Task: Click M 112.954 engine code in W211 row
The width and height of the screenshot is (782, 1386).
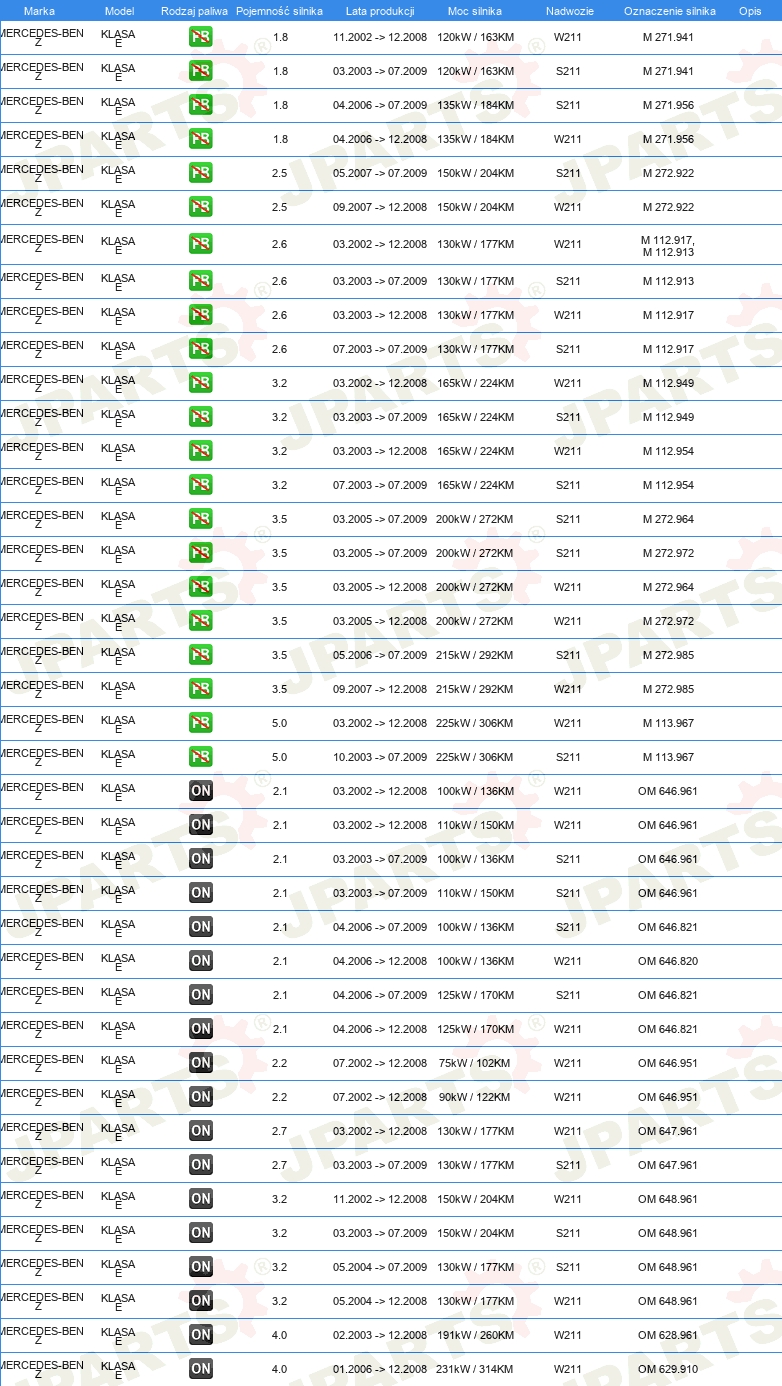Action: point(668,451)
